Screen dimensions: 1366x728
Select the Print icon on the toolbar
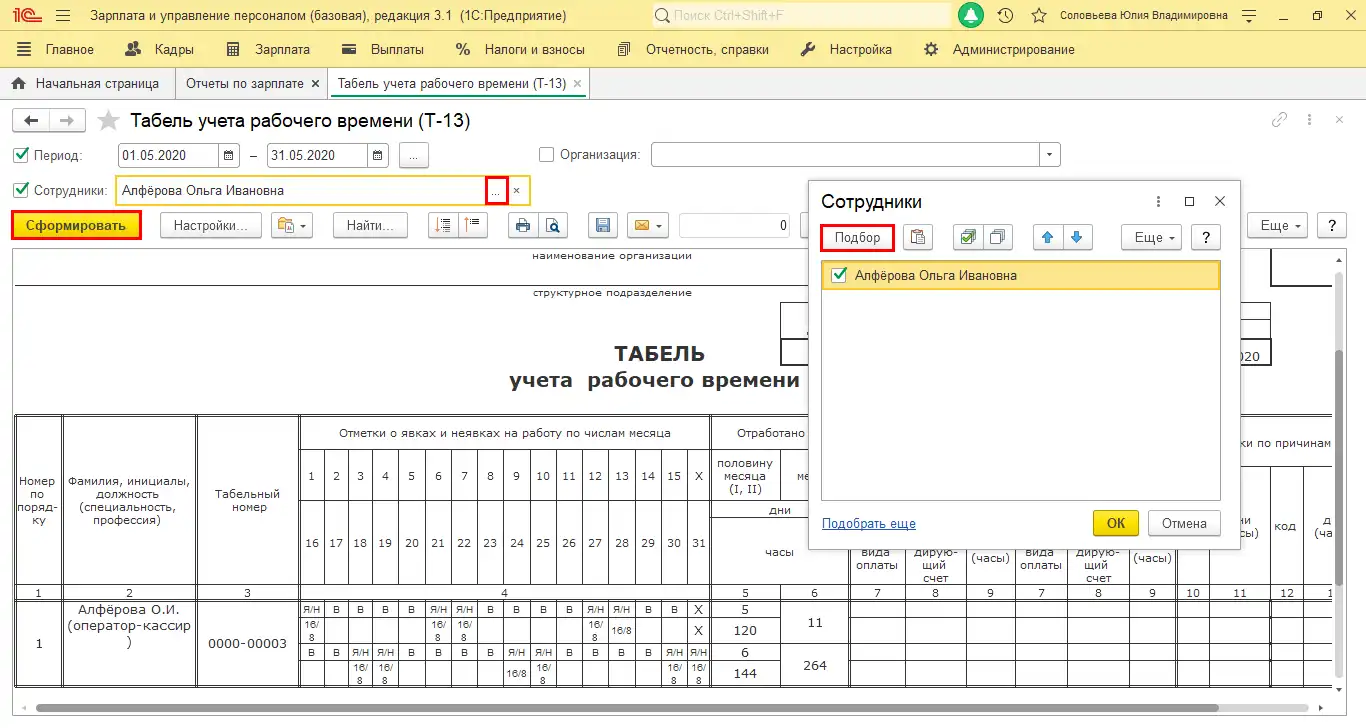[522, 225]
